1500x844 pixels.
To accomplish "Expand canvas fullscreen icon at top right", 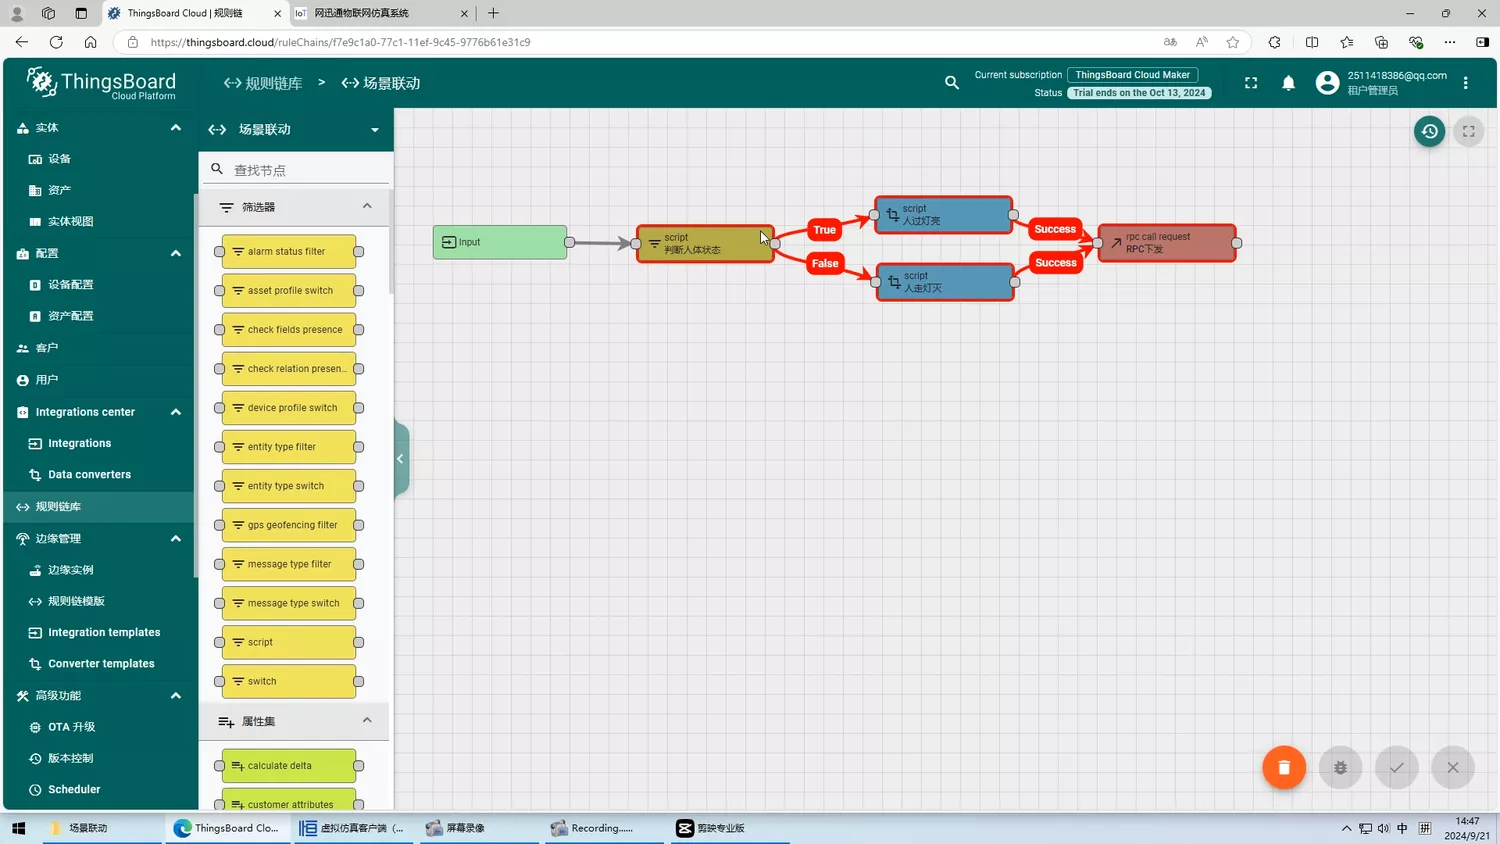I will click(x=1468, y=131).
